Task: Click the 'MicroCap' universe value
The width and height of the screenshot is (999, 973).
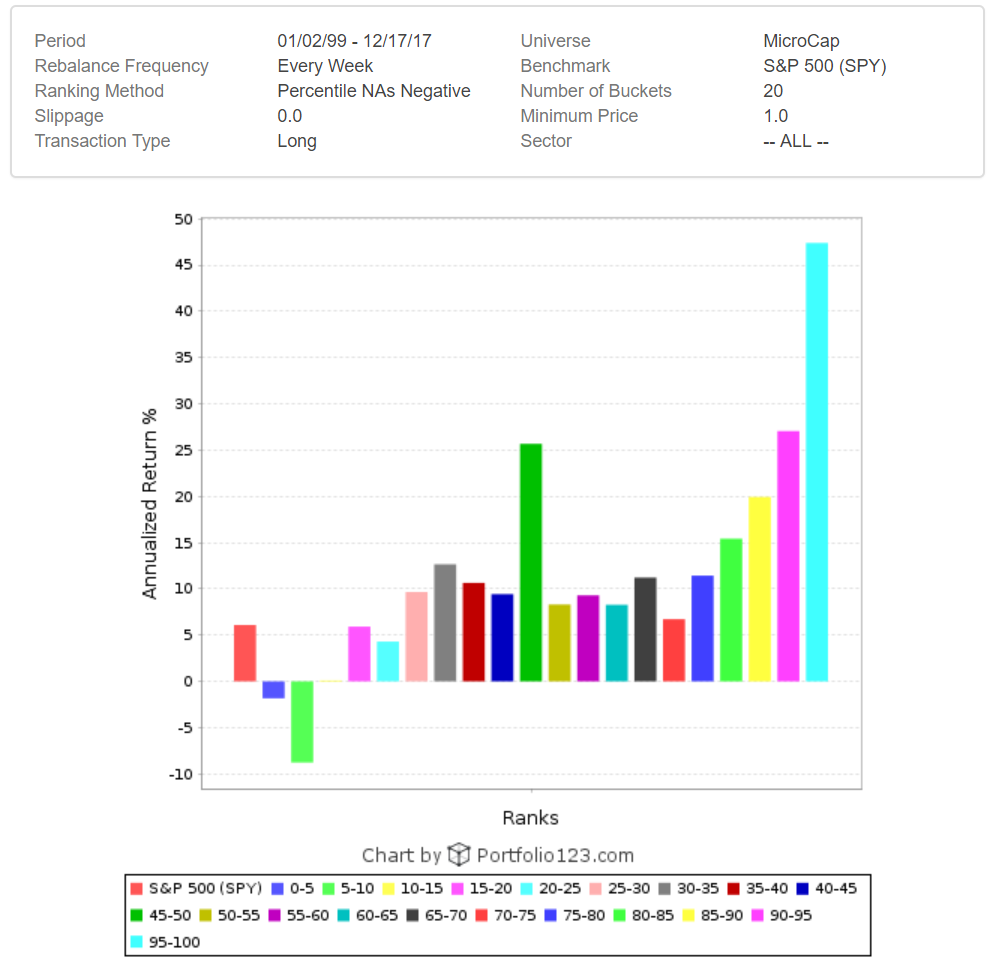Action: pos(801,41)
